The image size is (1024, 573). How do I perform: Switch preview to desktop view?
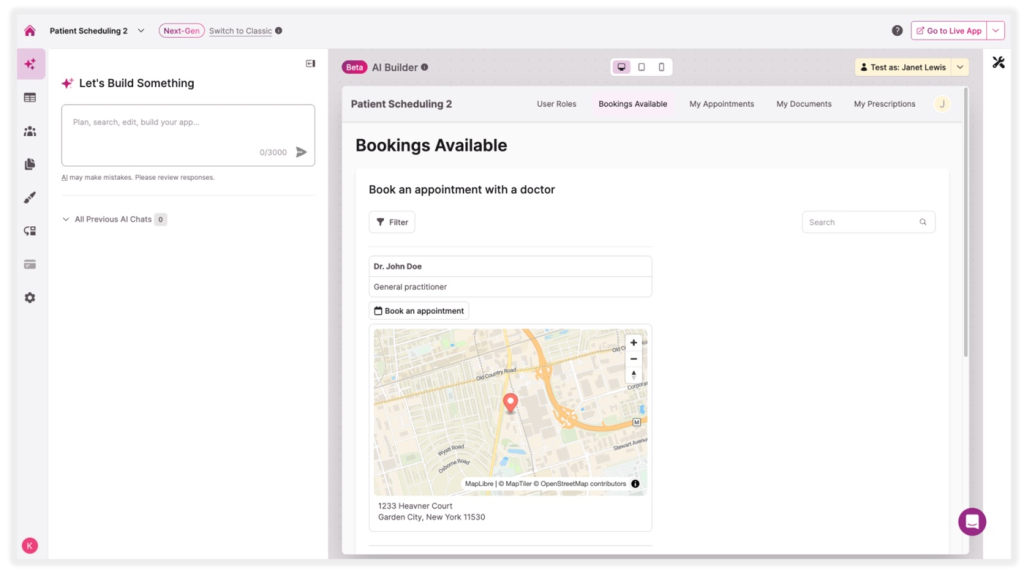pos(622,67)
